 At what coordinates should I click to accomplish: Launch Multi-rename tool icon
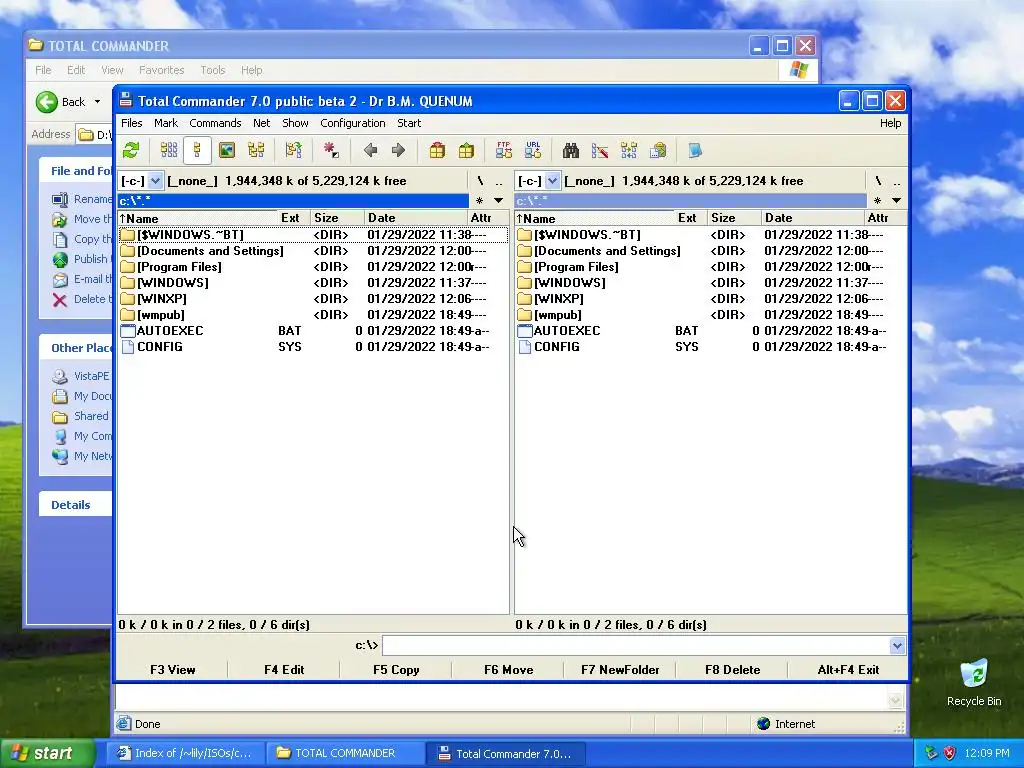click(600, 151)
